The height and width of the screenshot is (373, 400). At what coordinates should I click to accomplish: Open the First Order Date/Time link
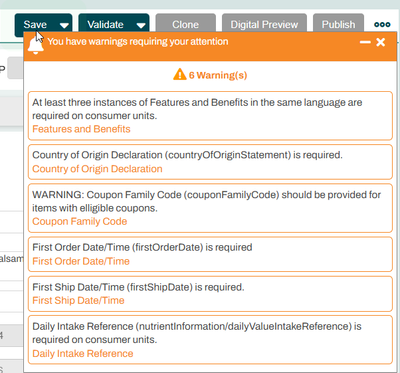pyautogui.click(x=81, y=261)
